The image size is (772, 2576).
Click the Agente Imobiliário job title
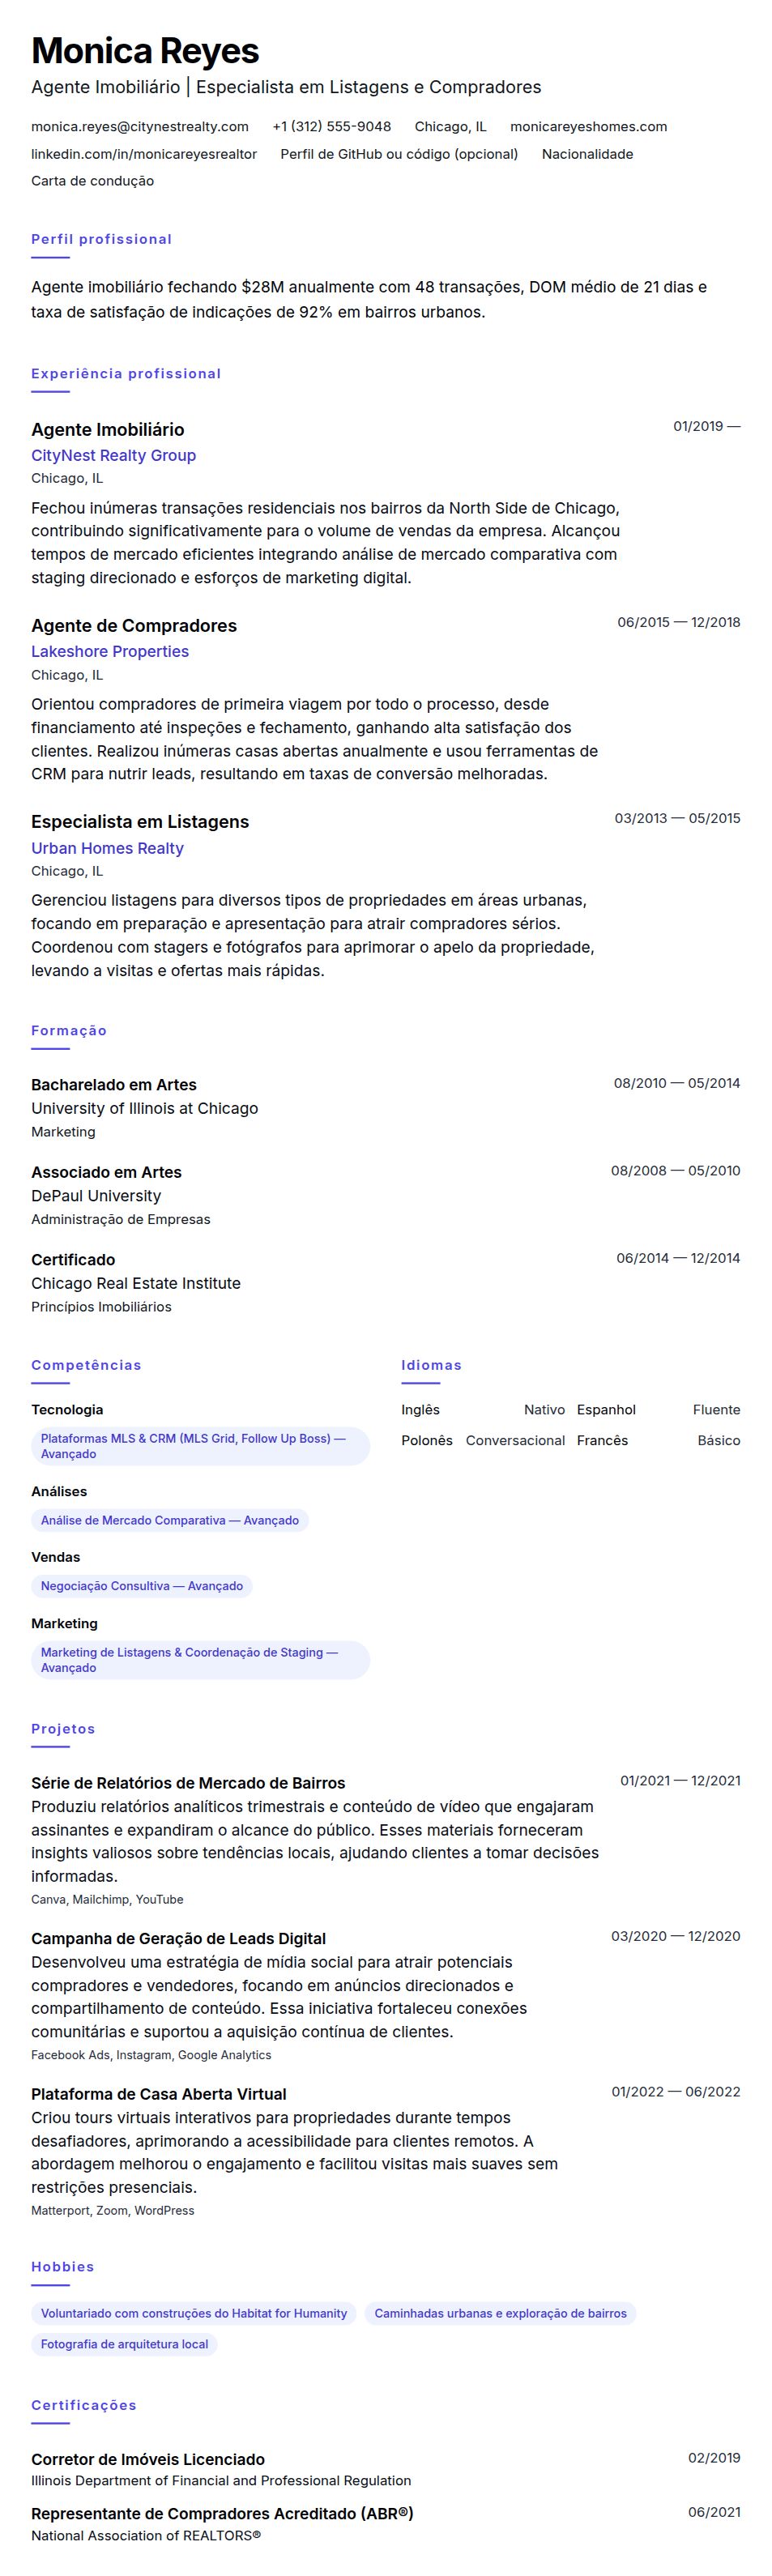[107, 429]
